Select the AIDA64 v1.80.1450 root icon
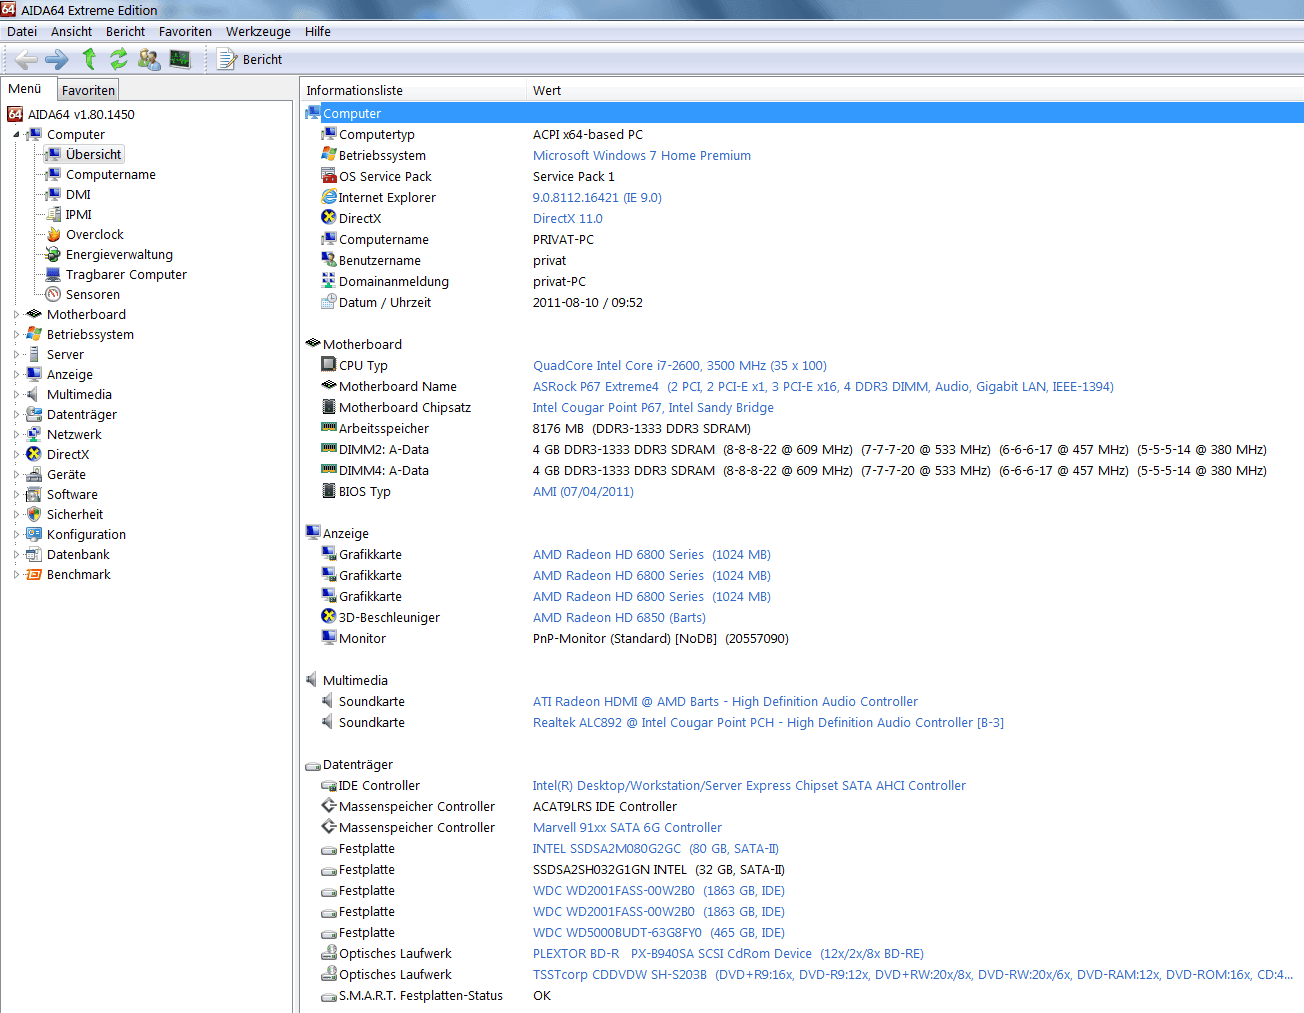1304x1013 pixels. coord(15,114)
